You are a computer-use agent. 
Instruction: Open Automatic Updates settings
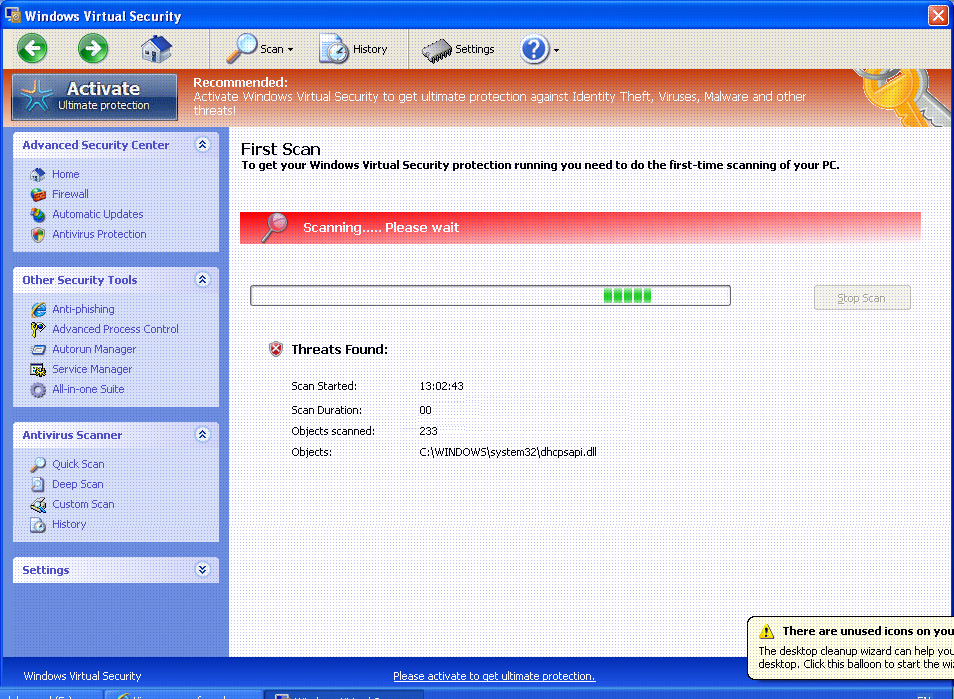coord(97,214)
